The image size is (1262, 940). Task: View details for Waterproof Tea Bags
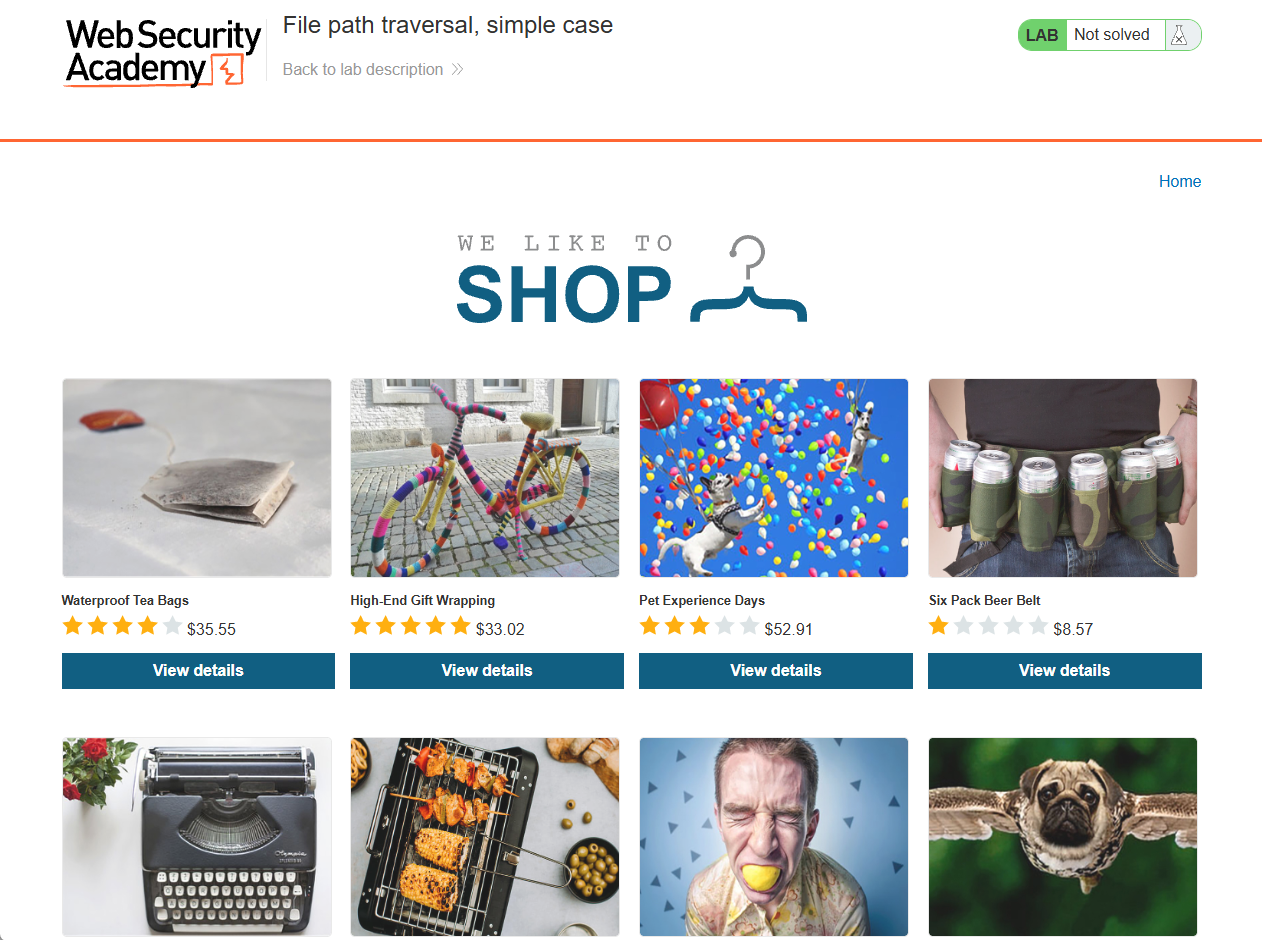[x=198, y=671]
